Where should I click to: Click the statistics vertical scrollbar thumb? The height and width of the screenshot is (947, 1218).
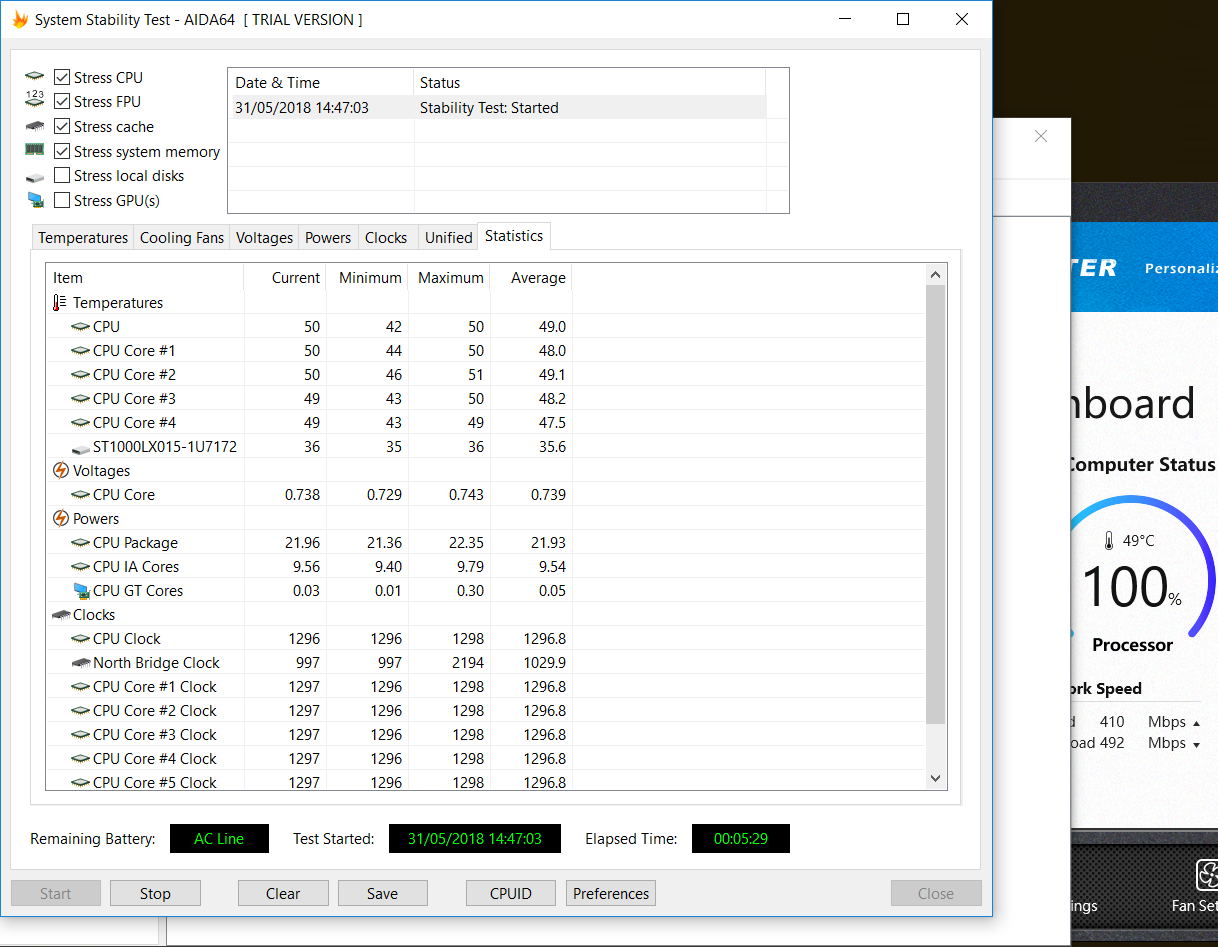tap(935, 504)
